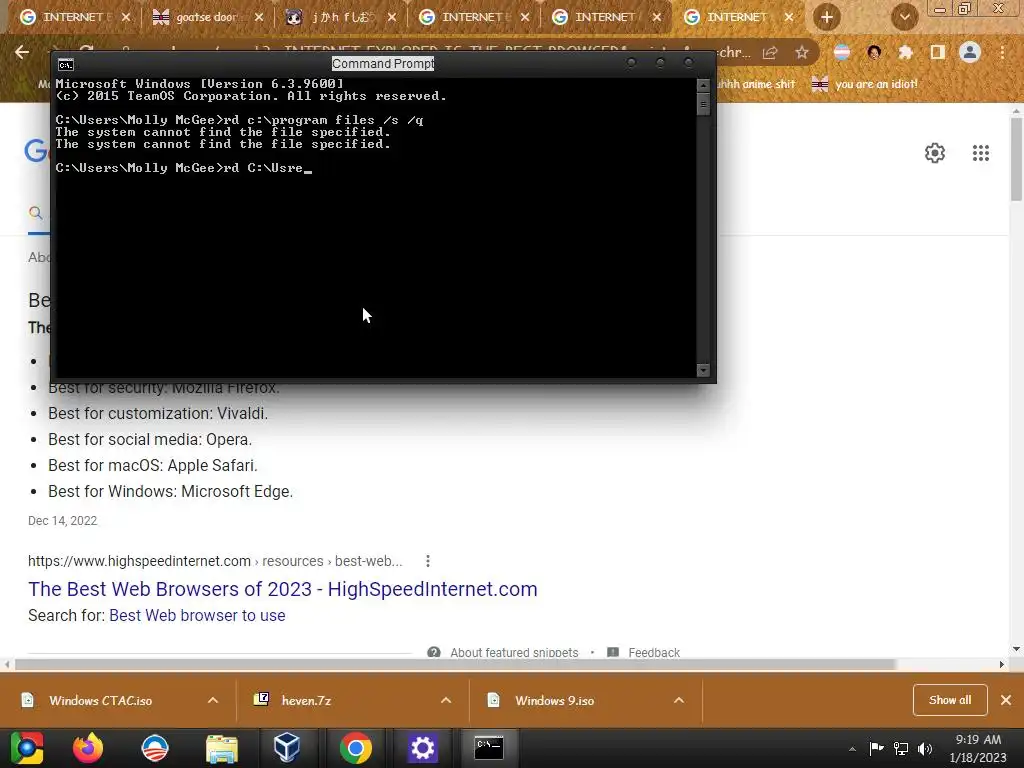The height and width of the screenshot is (768, 1024).
Task: Expand options for Windows 9.iso download
Action: tap(679, 700)
